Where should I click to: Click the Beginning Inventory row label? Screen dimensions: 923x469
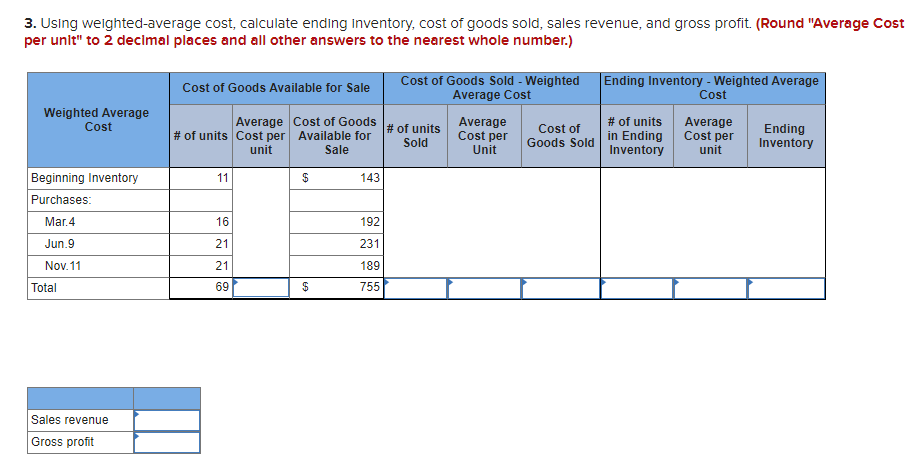84,178
